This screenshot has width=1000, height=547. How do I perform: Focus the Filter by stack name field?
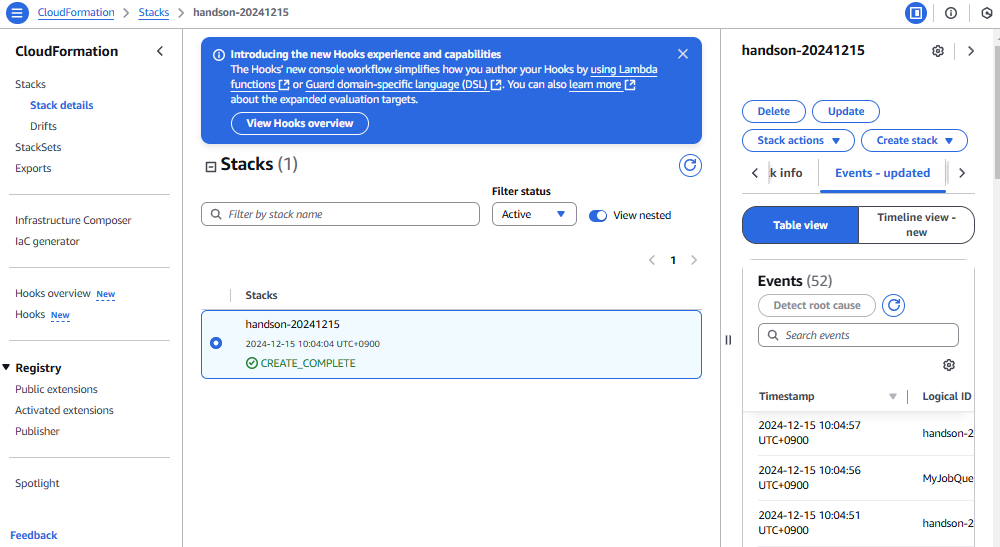coord(340,214)
